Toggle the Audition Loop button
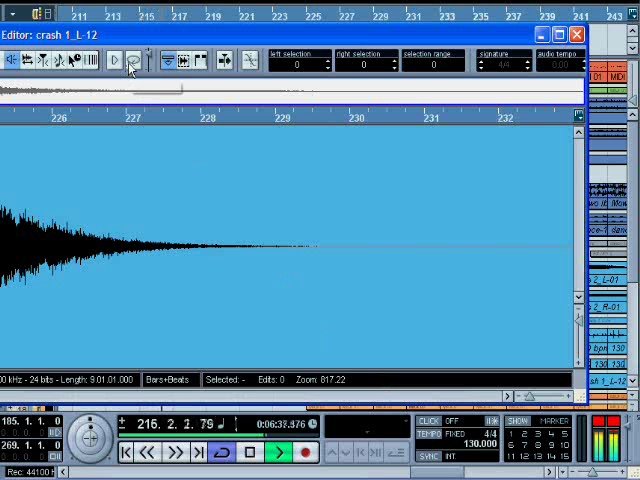 pos(133,60)
